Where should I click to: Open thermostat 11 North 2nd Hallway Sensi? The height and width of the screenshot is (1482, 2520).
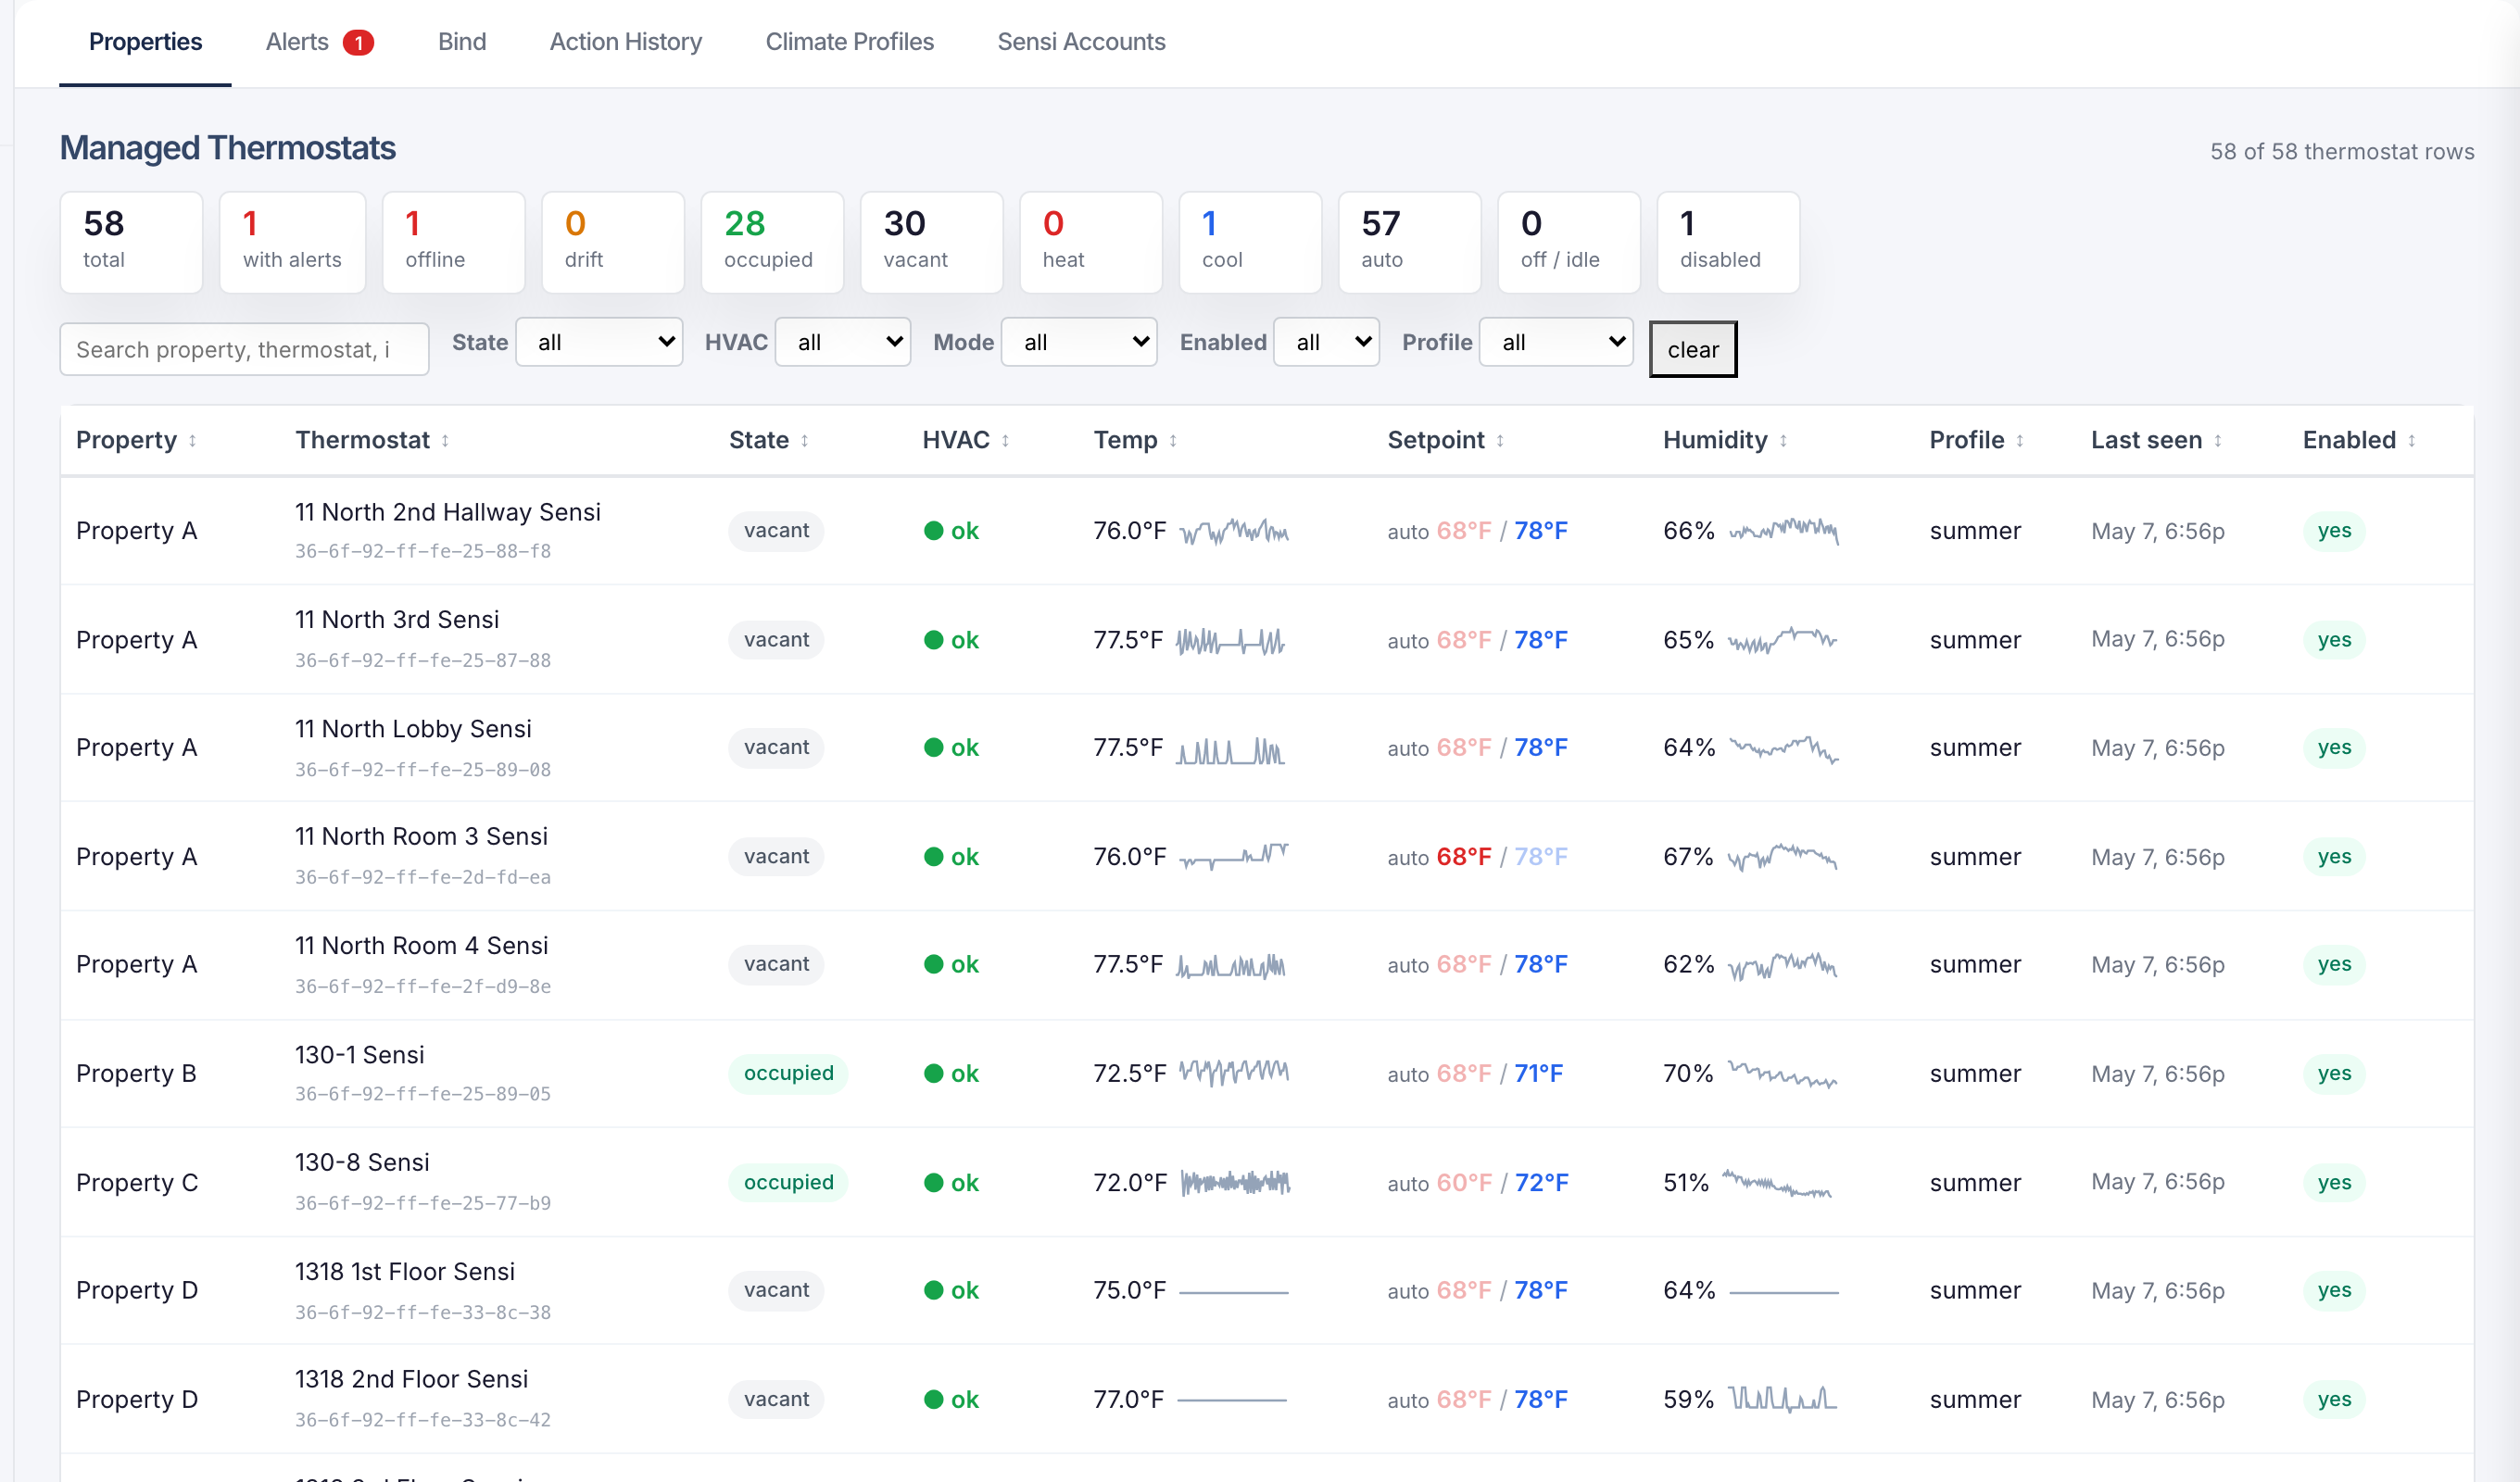tap(448, 512)
